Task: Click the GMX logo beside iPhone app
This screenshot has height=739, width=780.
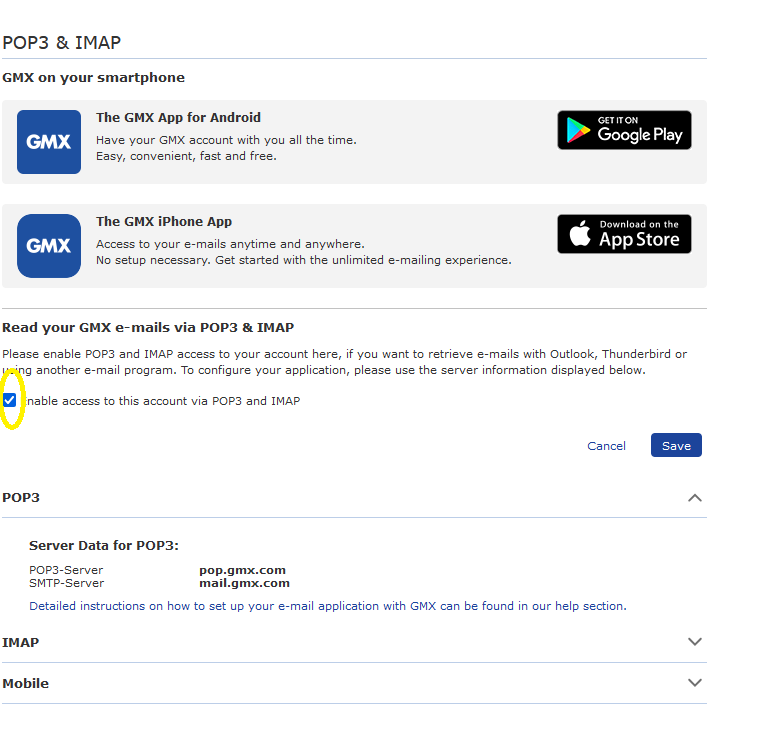Action: click(49, 246)
